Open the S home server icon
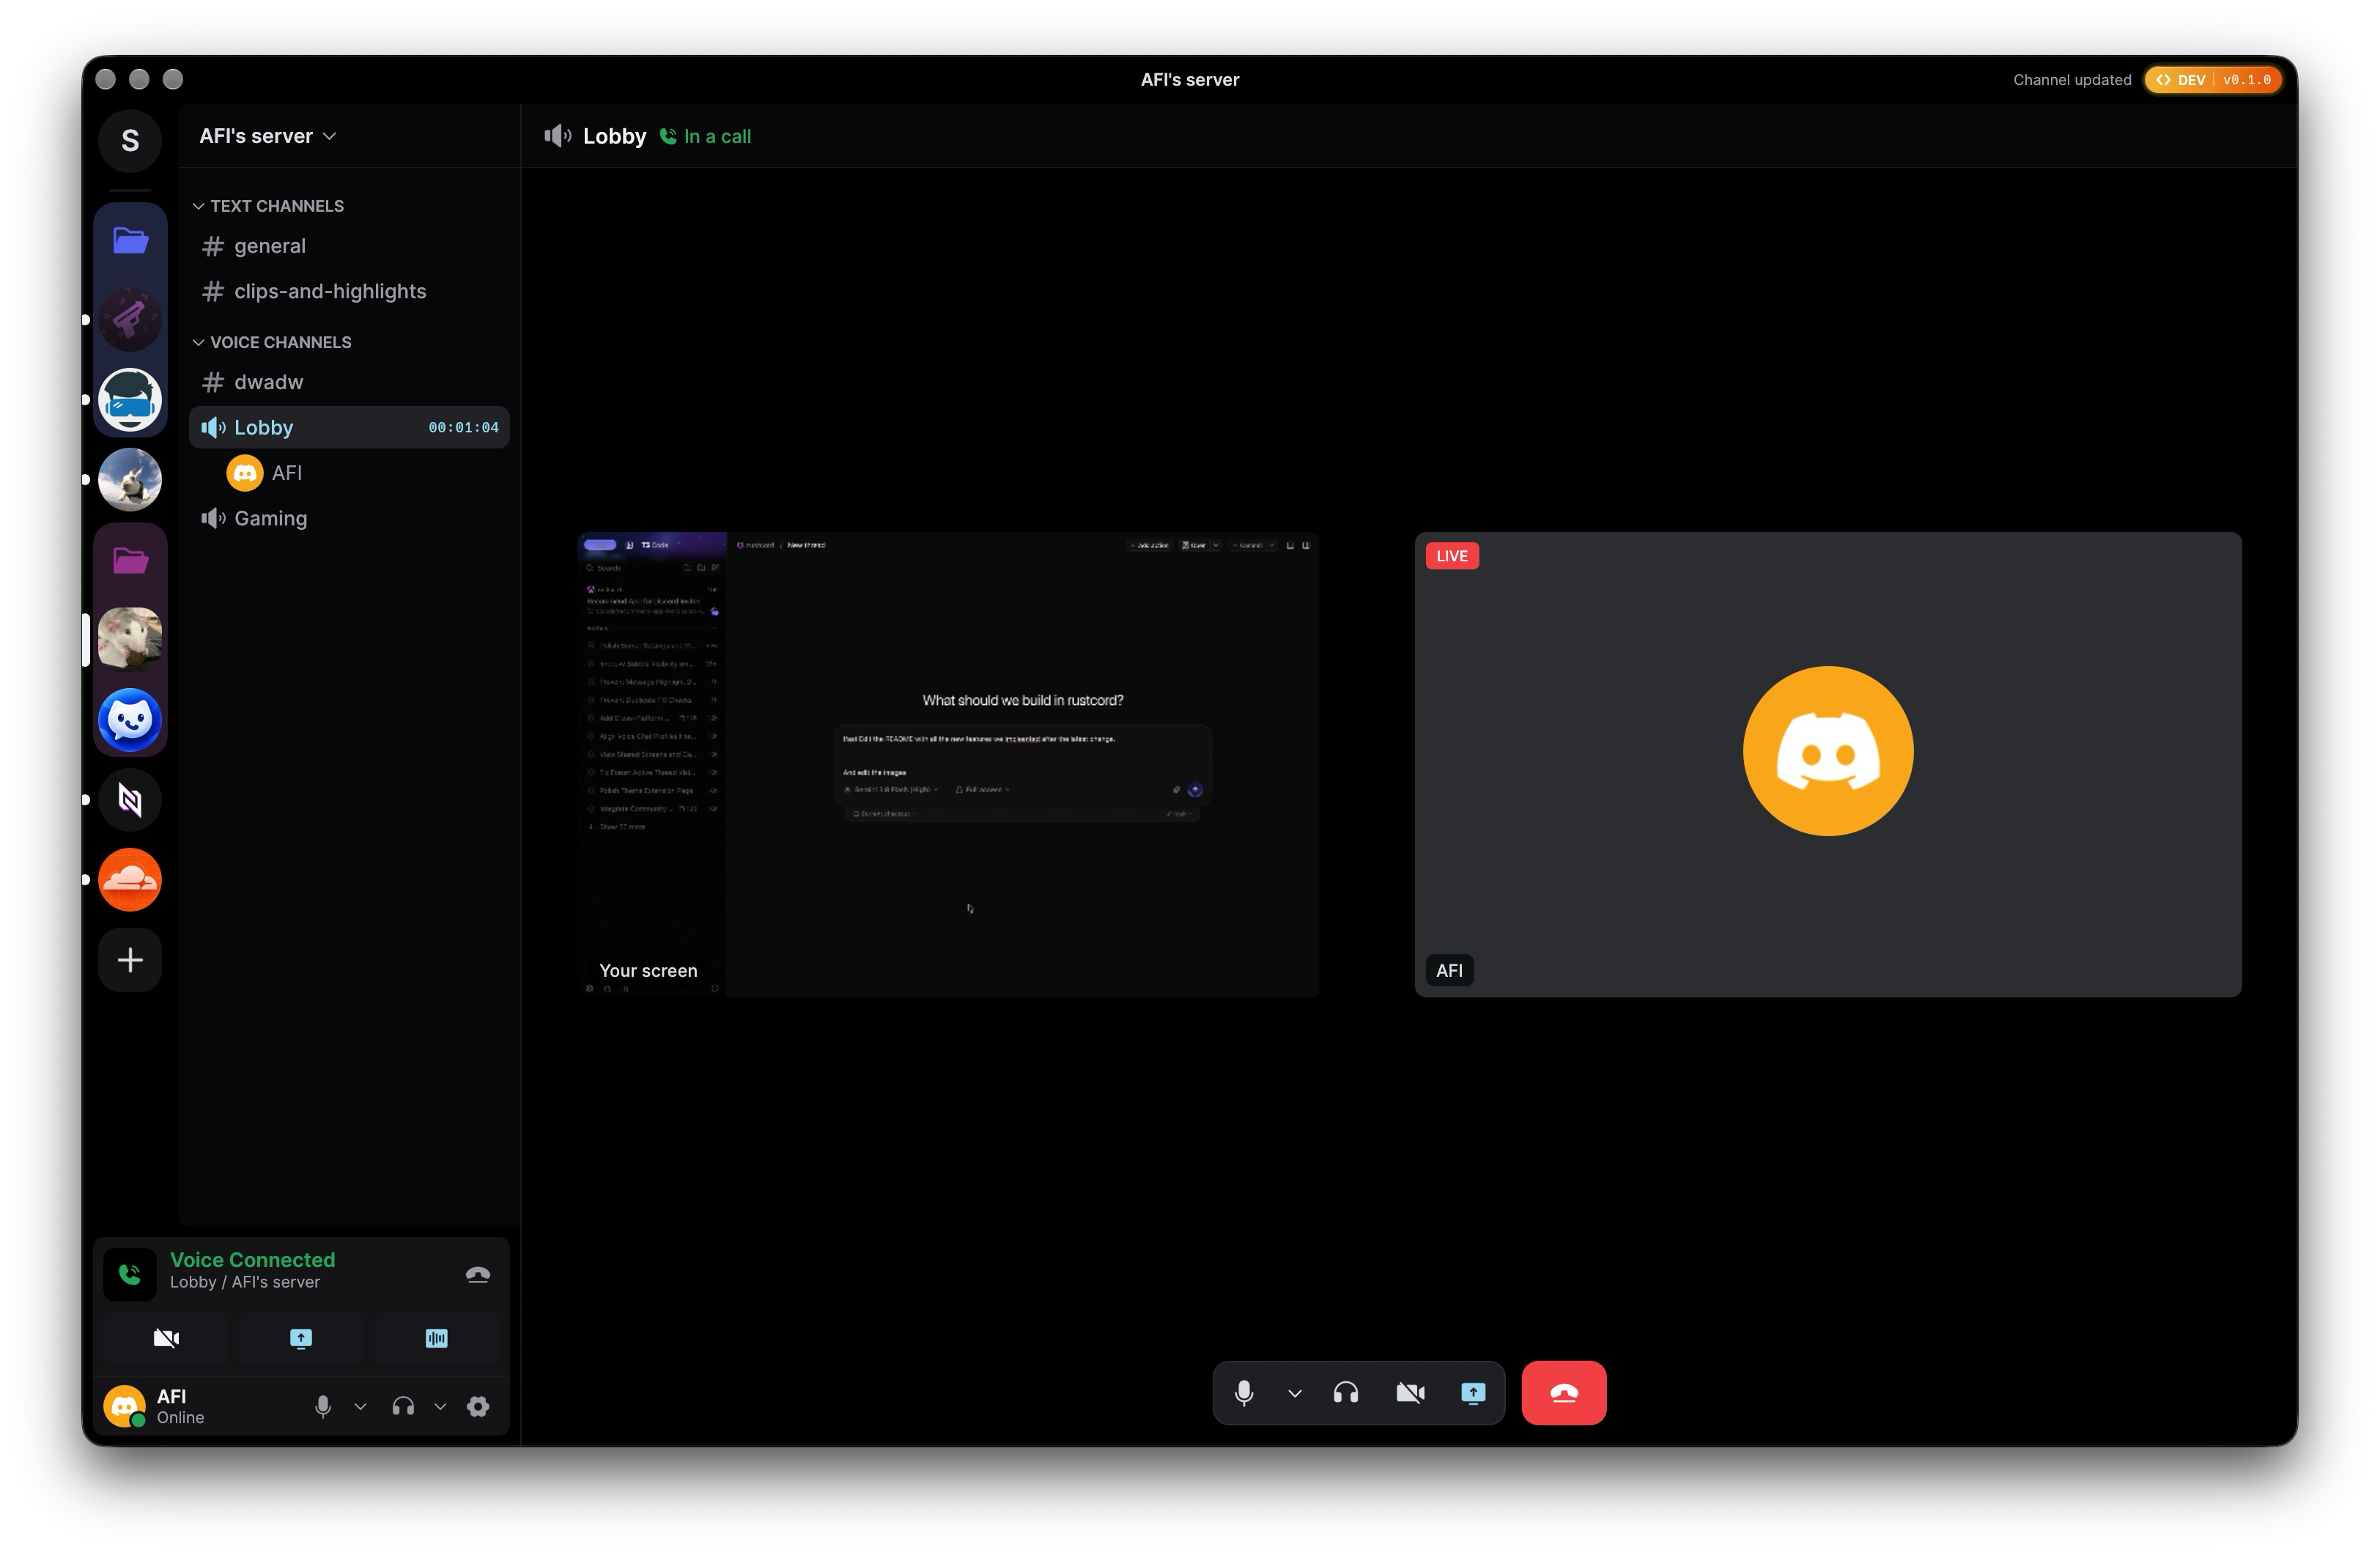Image resolution: width=2380 pixels, height=1555 pixels. (x=130, y=140)
